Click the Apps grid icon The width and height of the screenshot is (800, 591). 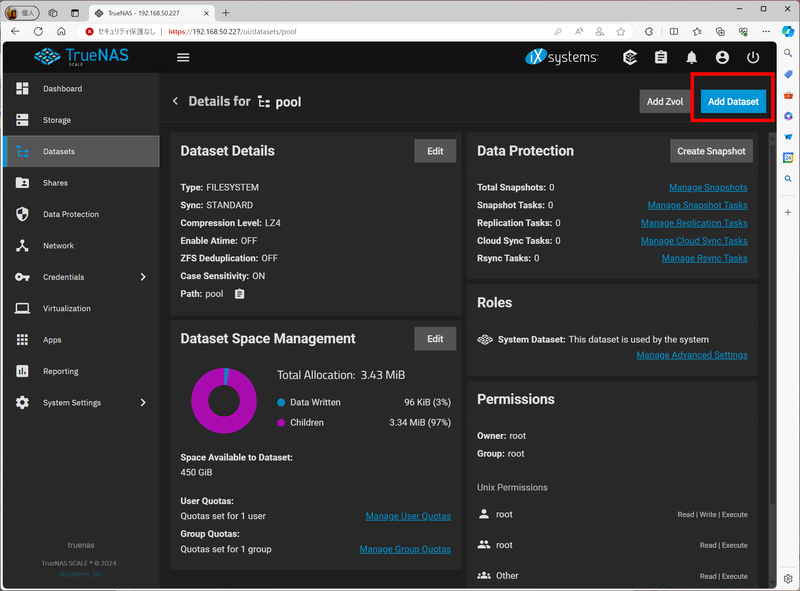coord(22,340)
